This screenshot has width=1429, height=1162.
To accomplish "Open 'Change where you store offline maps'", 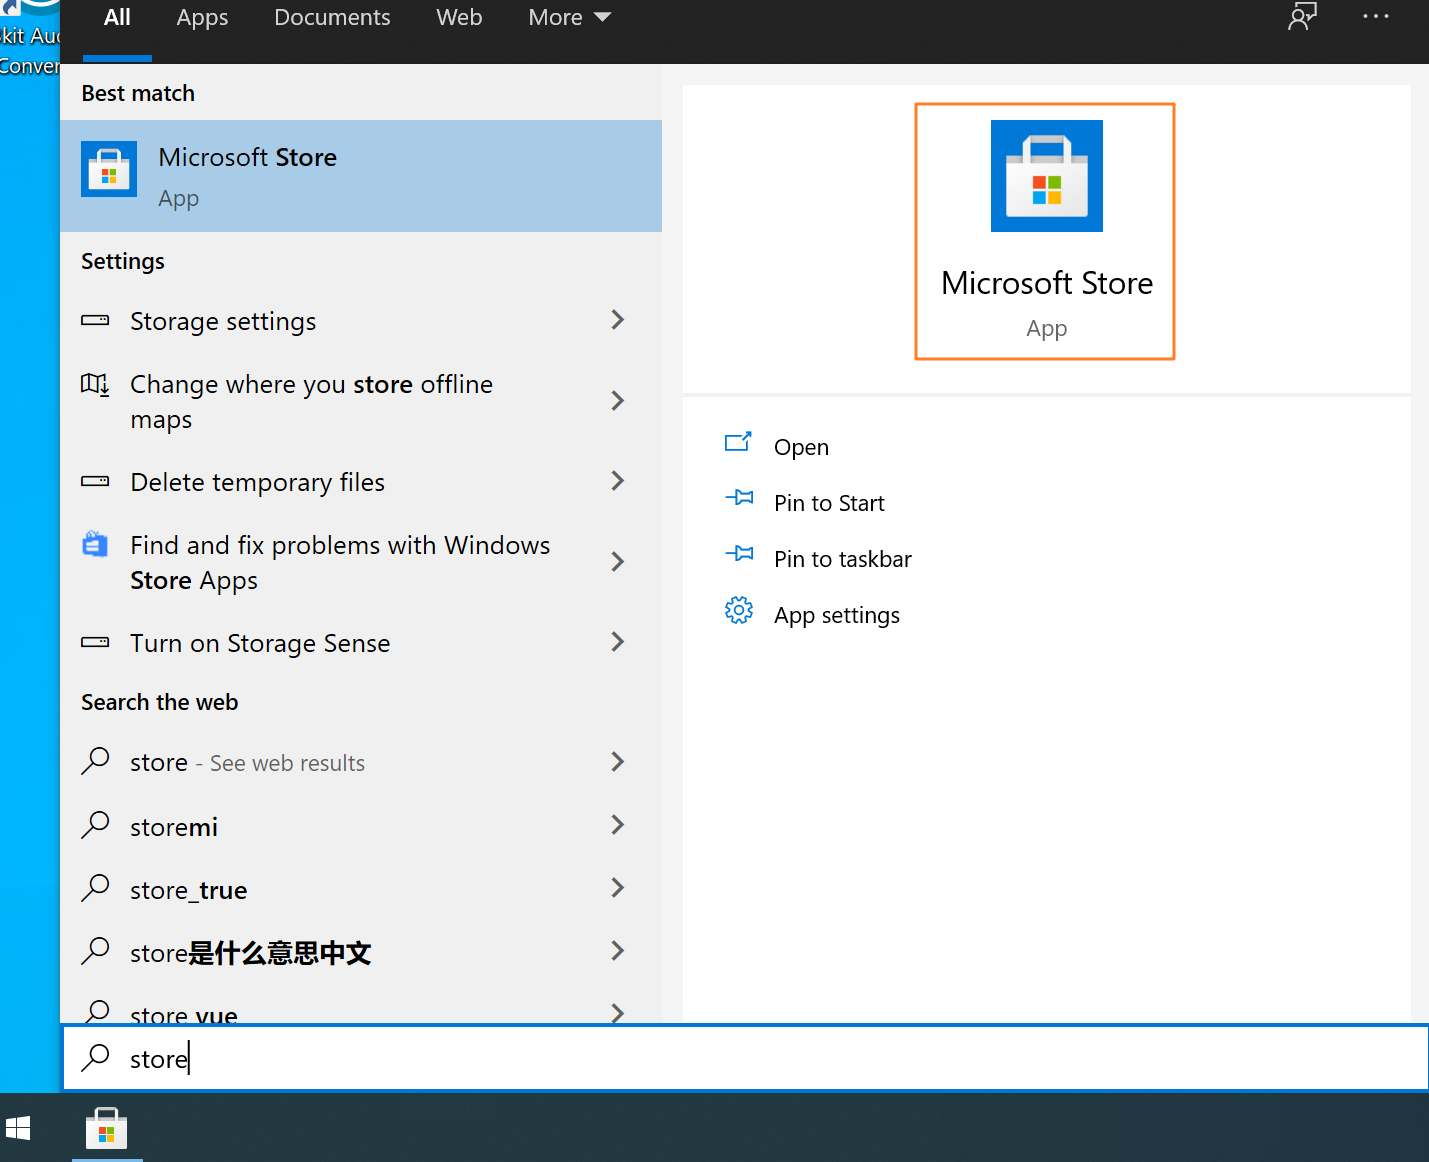I will pos(361,402).
